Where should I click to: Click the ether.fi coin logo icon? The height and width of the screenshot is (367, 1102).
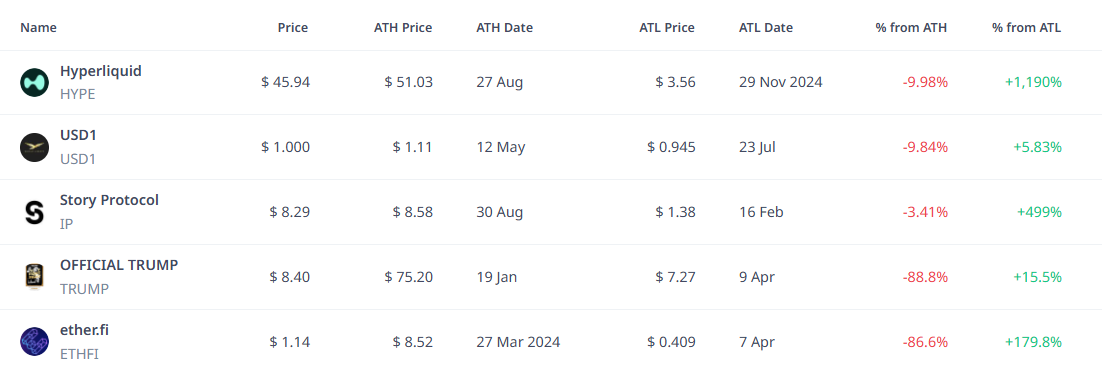34,342
